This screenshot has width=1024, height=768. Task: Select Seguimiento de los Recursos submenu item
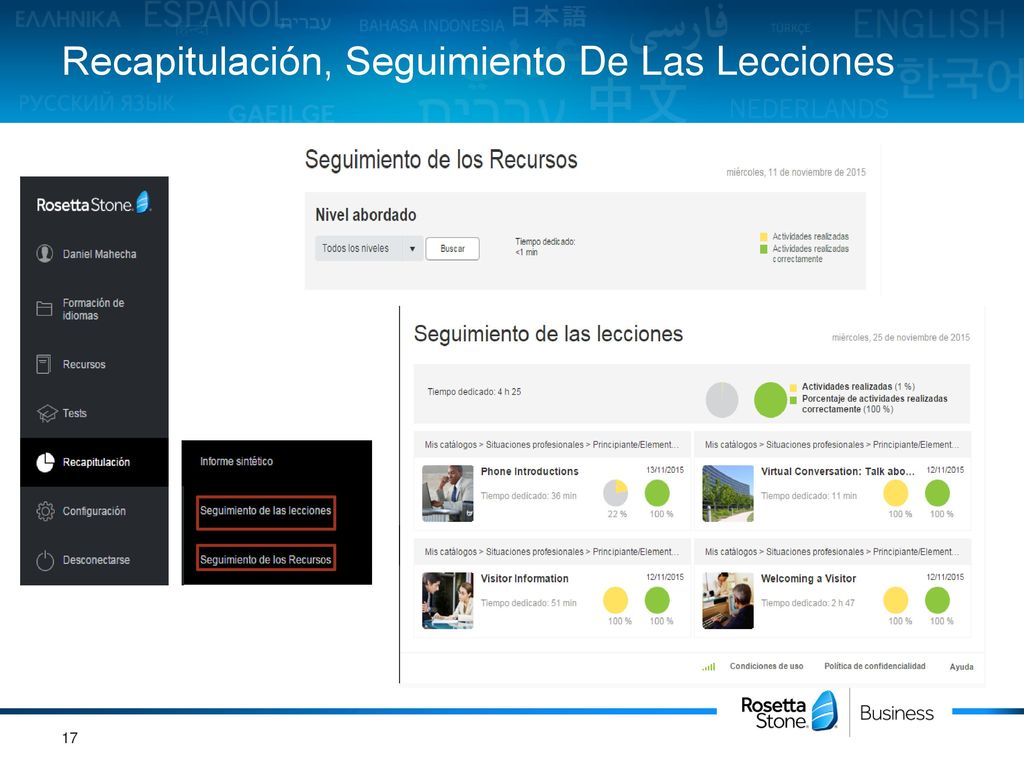click(266, 560)
